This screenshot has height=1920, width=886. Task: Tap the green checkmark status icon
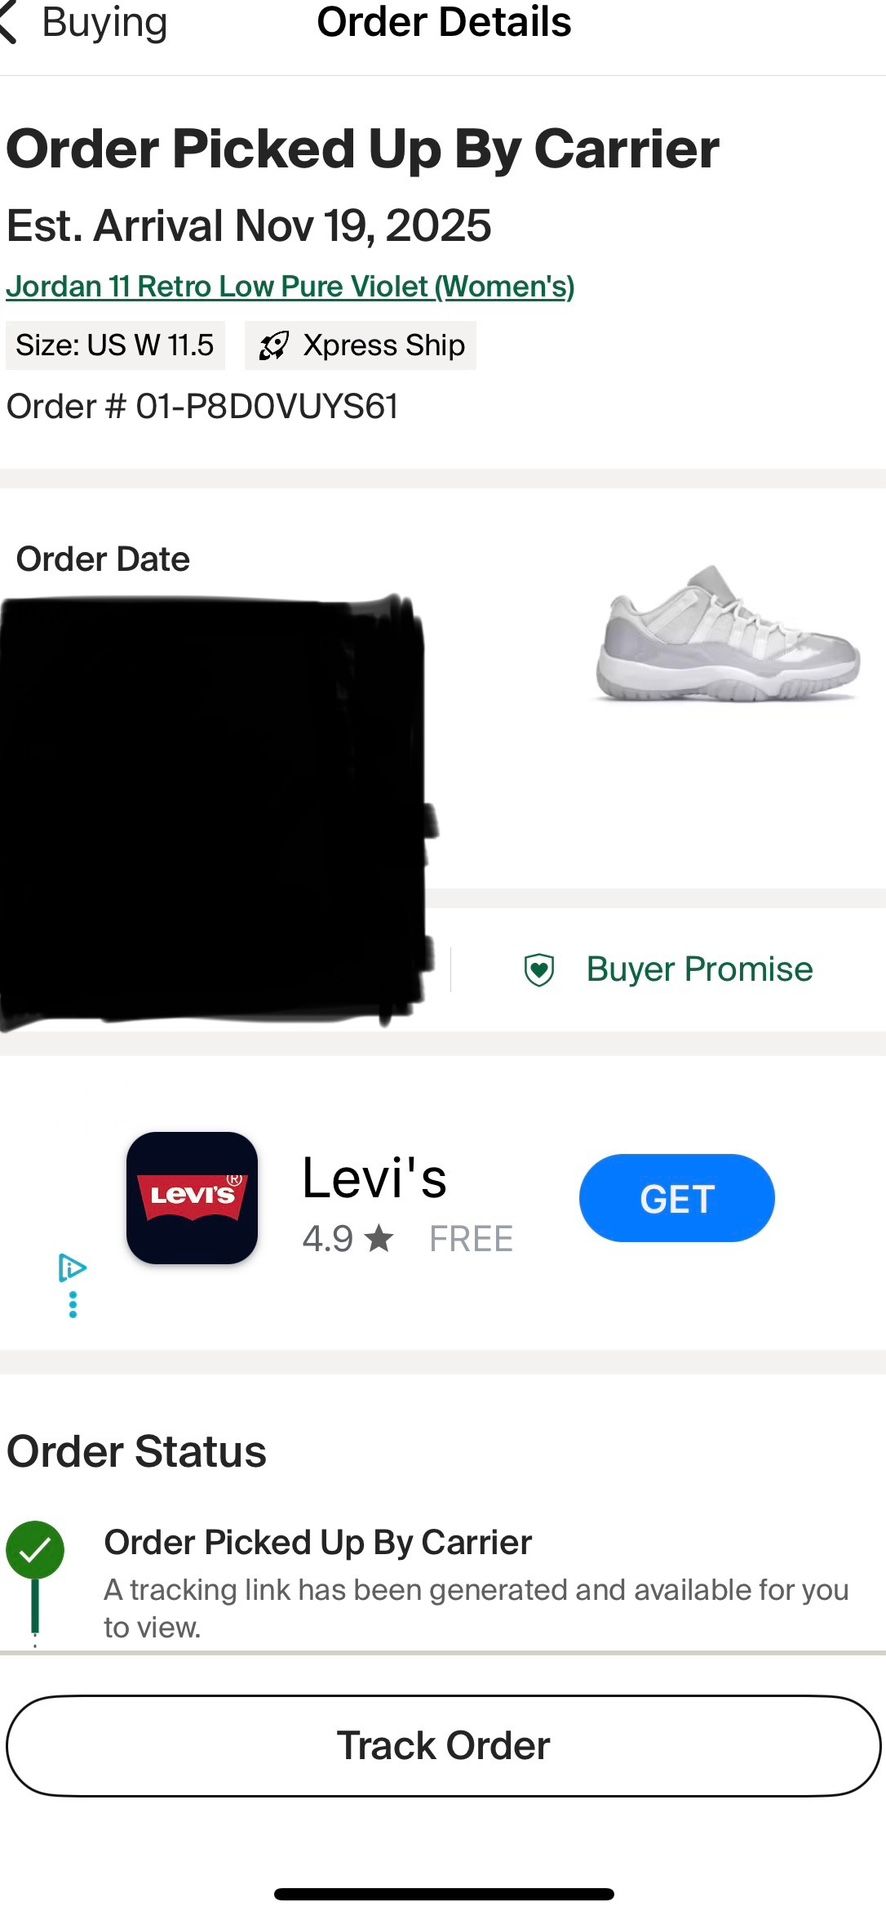(35, 1550)
